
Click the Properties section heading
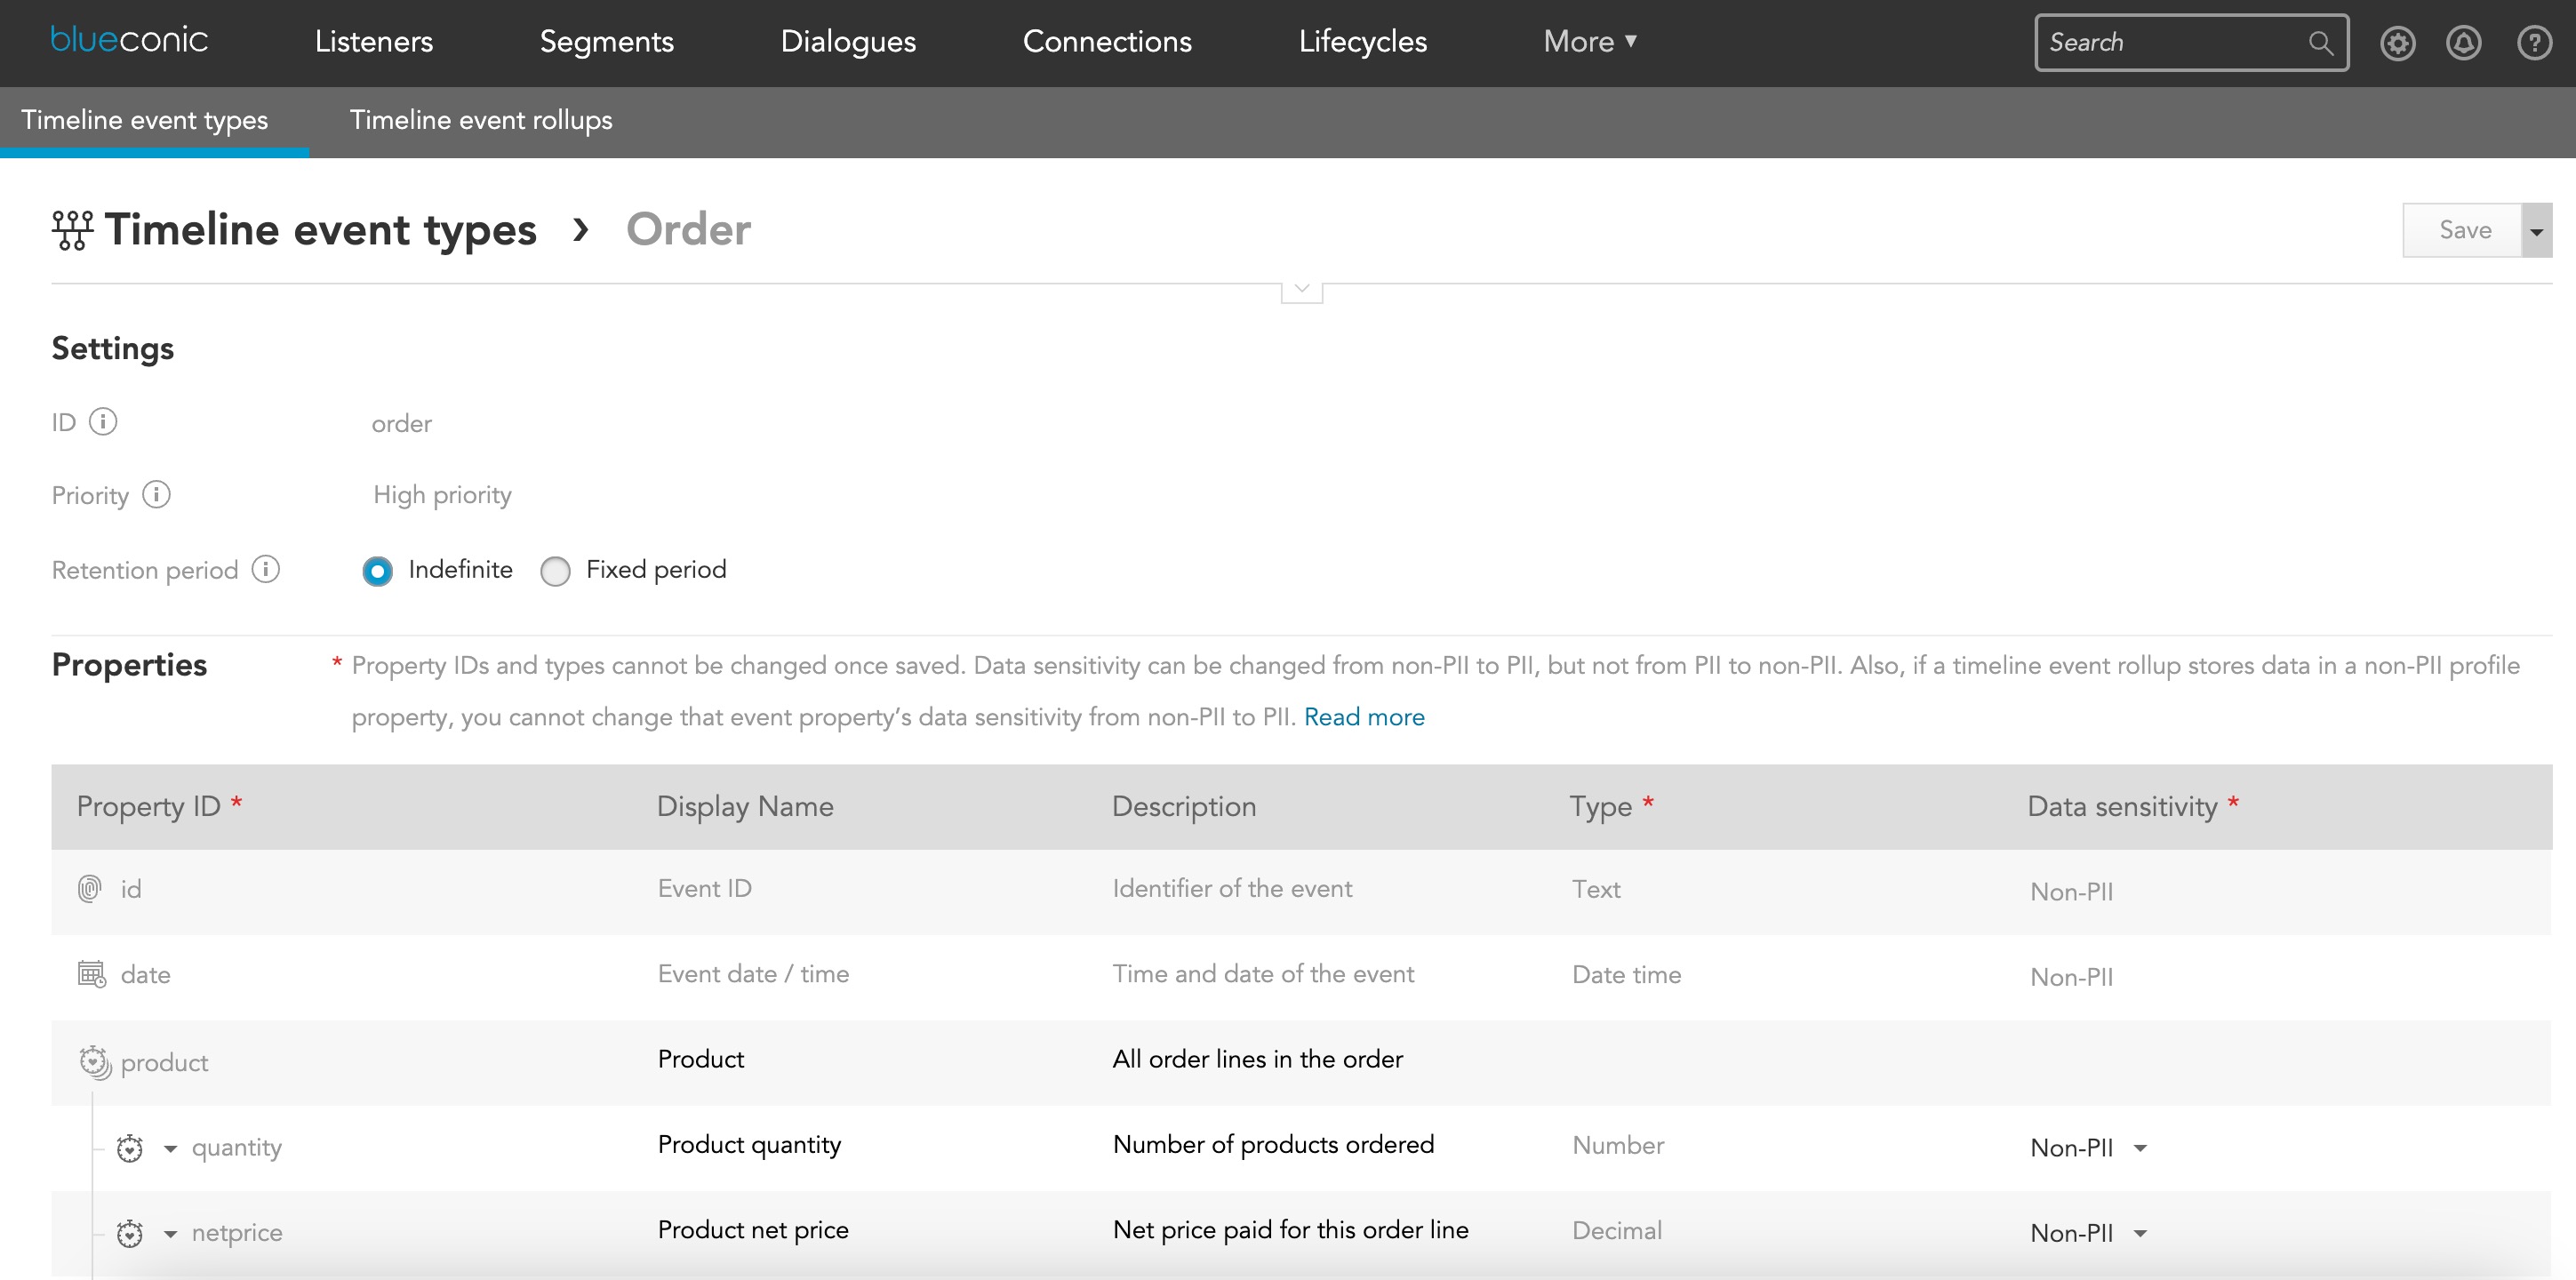point(129,665)
